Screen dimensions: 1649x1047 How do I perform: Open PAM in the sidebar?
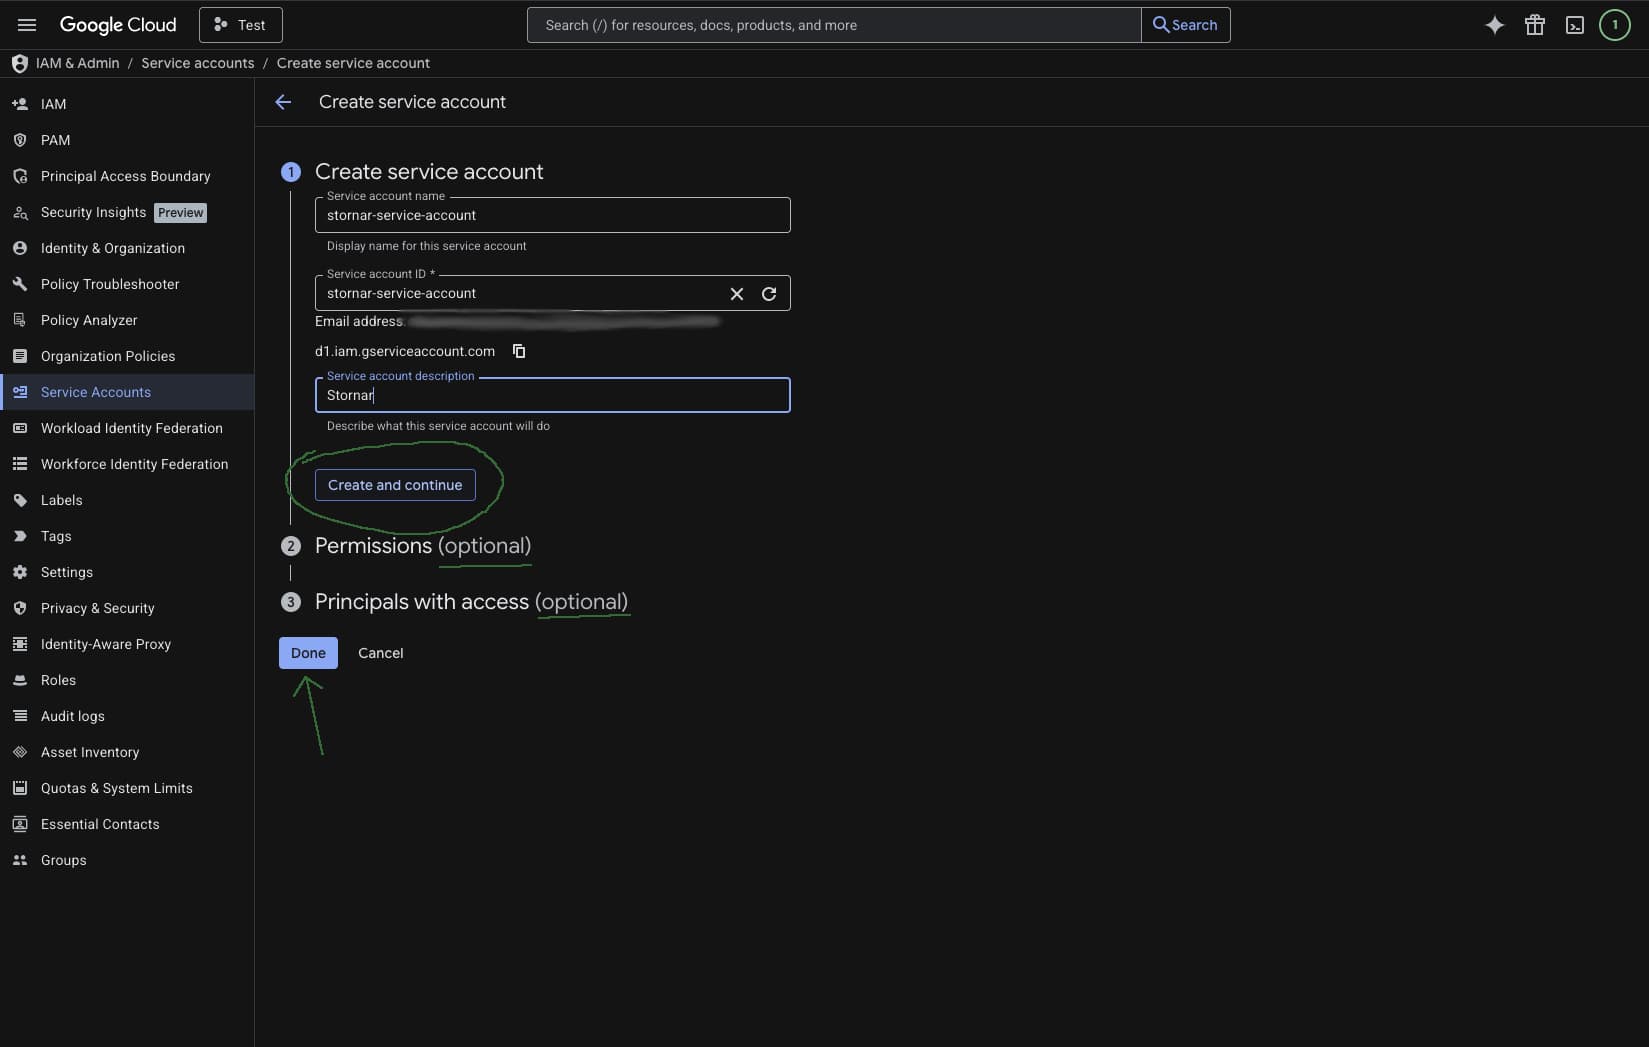[127, 140]
